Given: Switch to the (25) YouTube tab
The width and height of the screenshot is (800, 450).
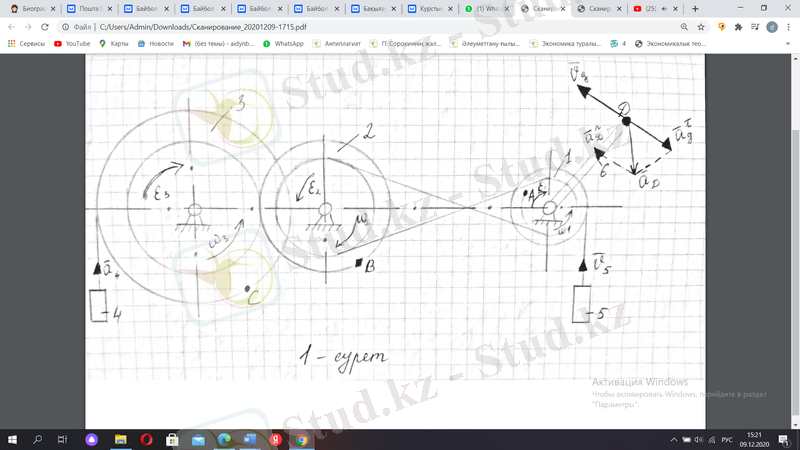Looking at the screenshot, I should tap(657, 9).
